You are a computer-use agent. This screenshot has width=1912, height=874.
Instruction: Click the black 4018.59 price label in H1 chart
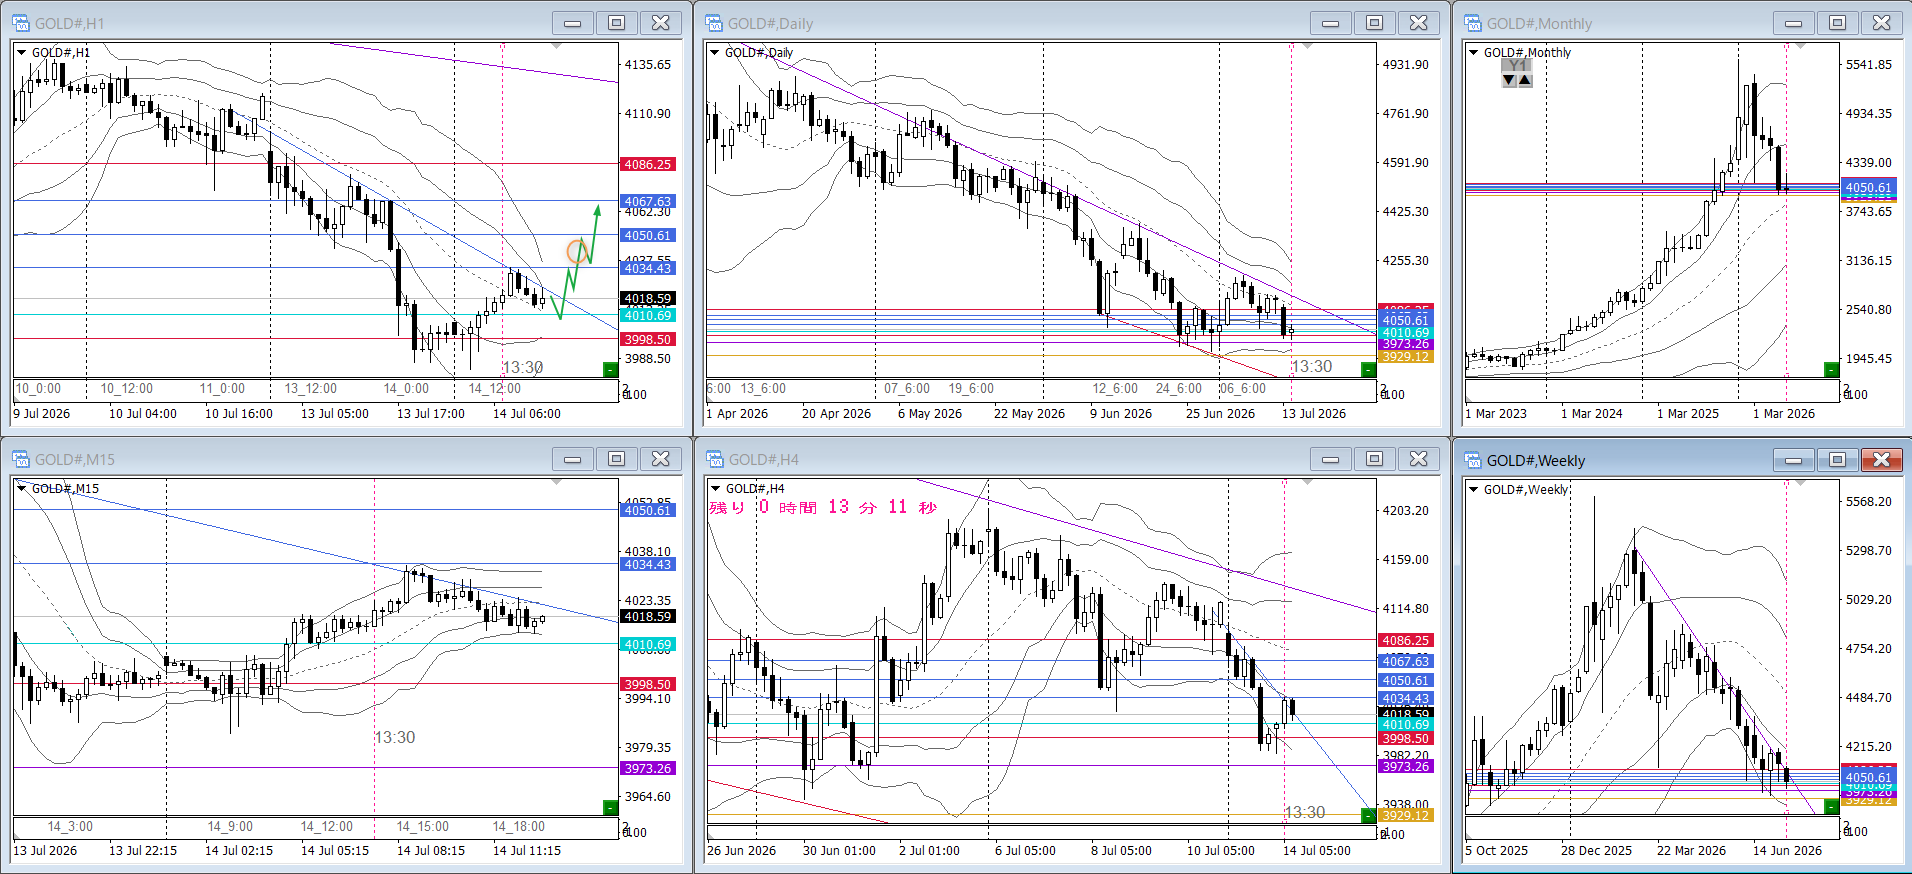click(648, 298)
